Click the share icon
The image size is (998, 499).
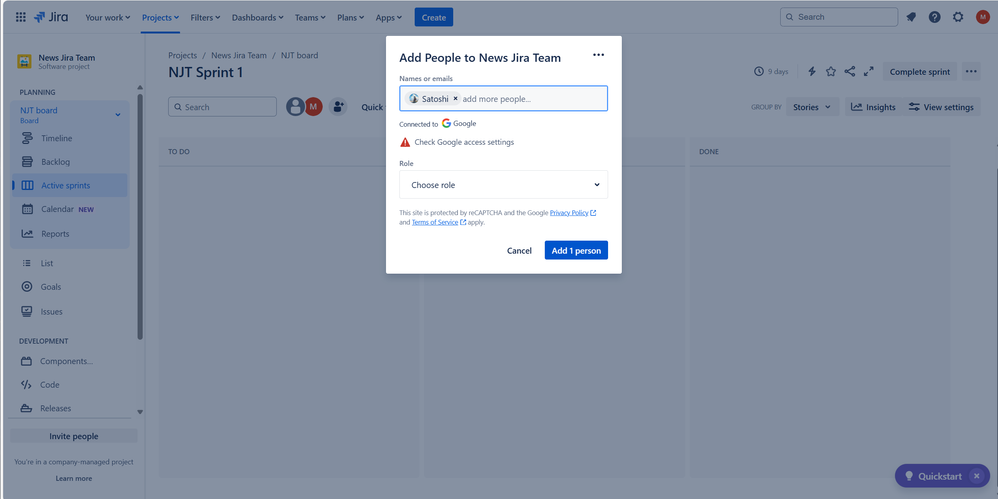click(x=850, y=71)
